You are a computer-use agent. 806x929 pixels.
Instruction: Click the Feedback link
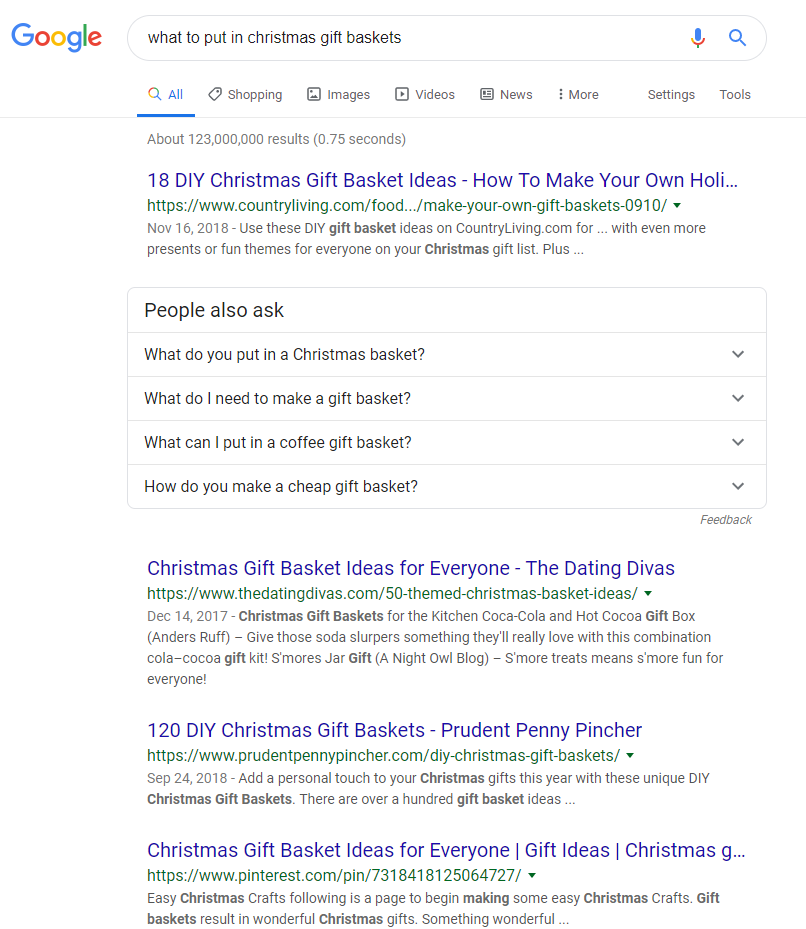click(725, 520)
